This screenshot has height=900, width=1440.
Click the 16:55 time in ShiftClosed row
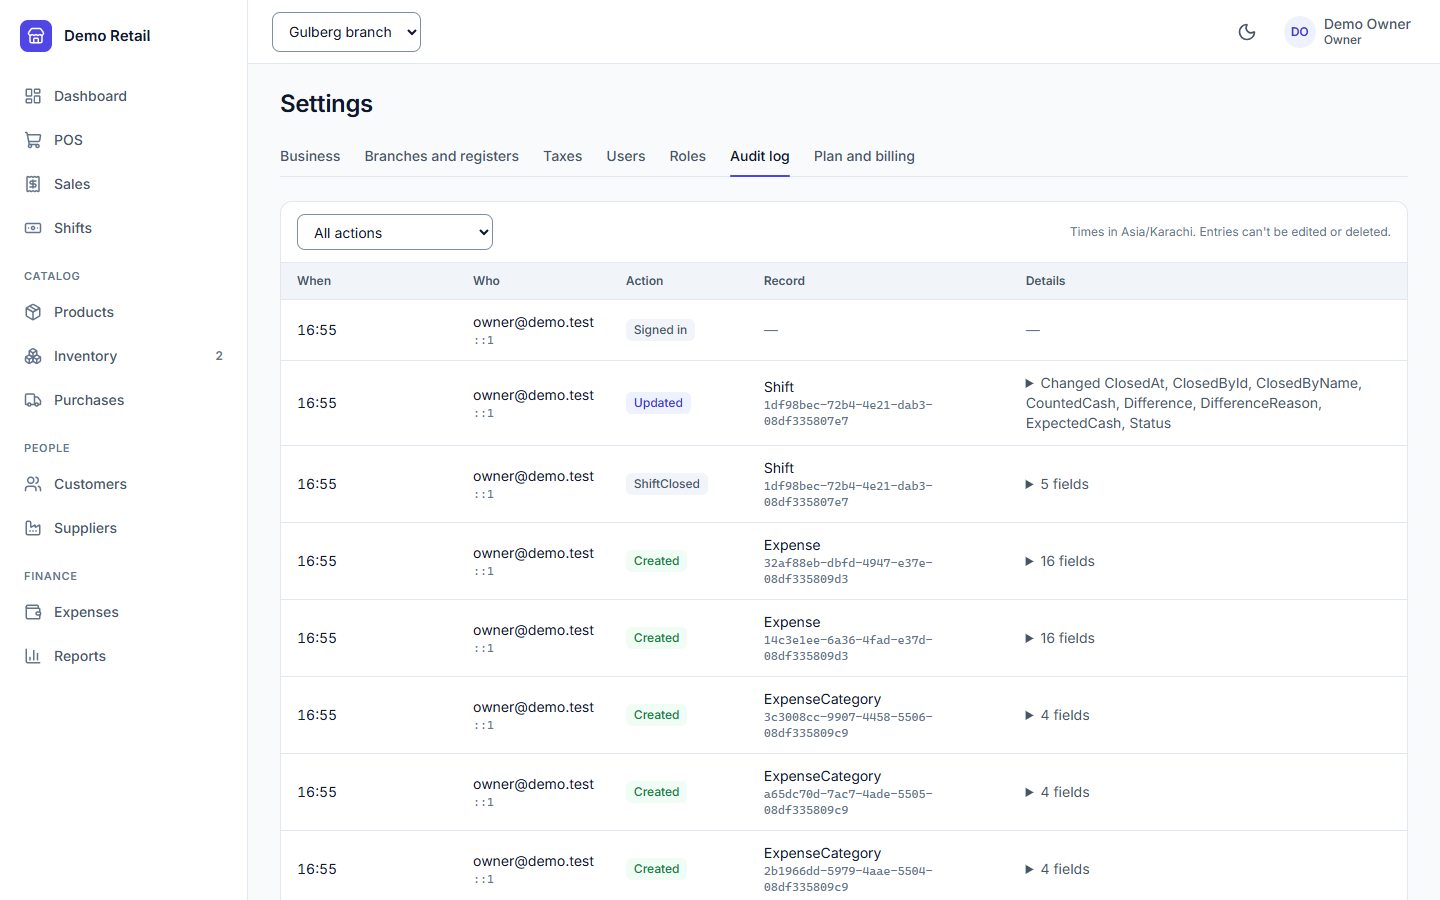[317, 484]
